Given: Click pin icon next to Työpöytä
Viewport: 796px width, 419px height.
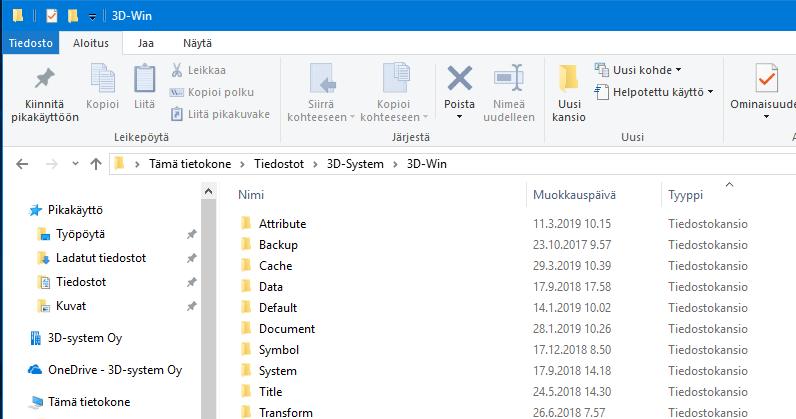Looking at the screenshot, I should coord(191,234).
